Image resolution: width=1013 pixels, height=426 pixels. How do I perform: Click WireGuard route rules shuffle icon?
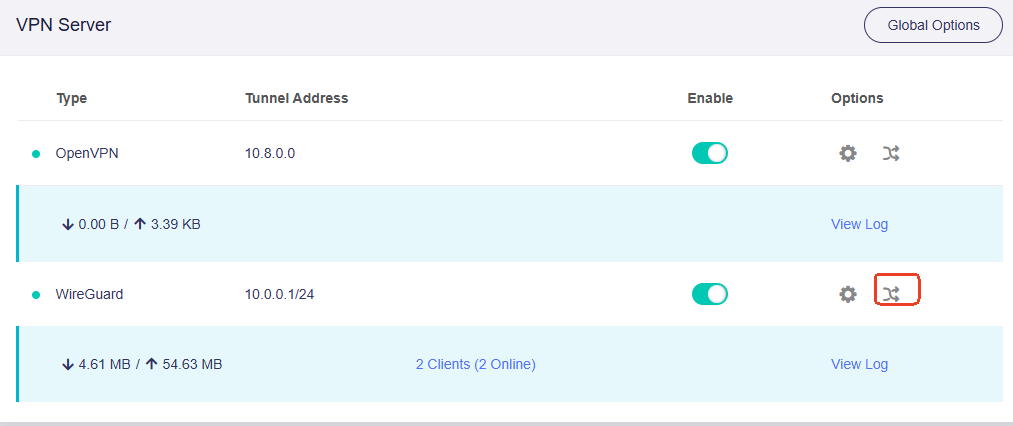coord(891,295)
